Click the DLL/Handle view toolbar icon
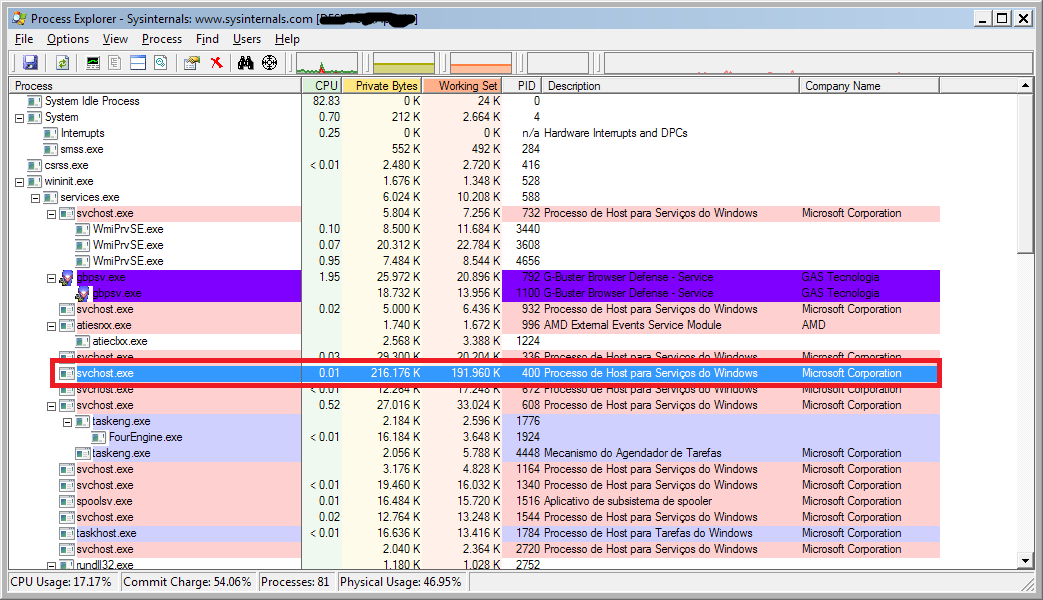This screenshot has height=600, width=1043. coord(160,63)
